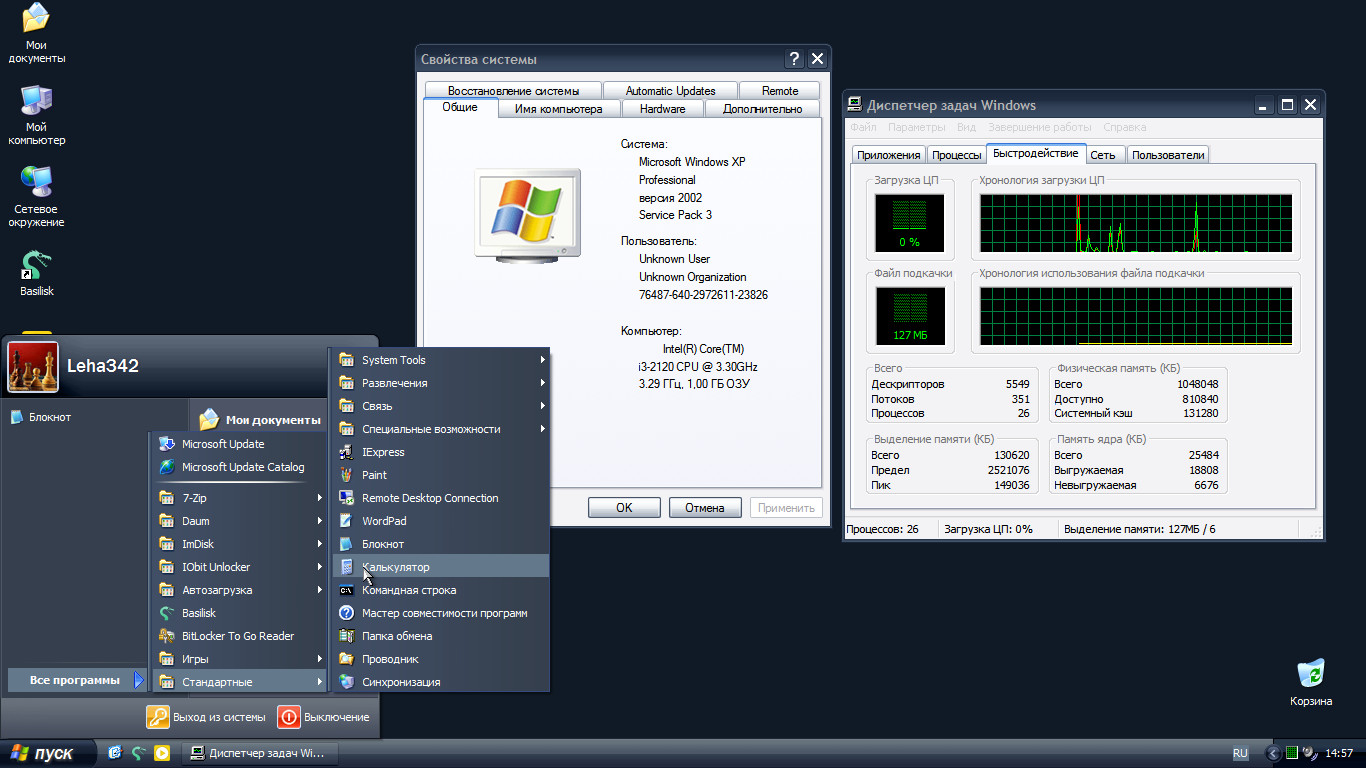The image size is (1366, 768).
Task: Click the Microsoft Update Catalog icon
Action: tap(167, 467)
